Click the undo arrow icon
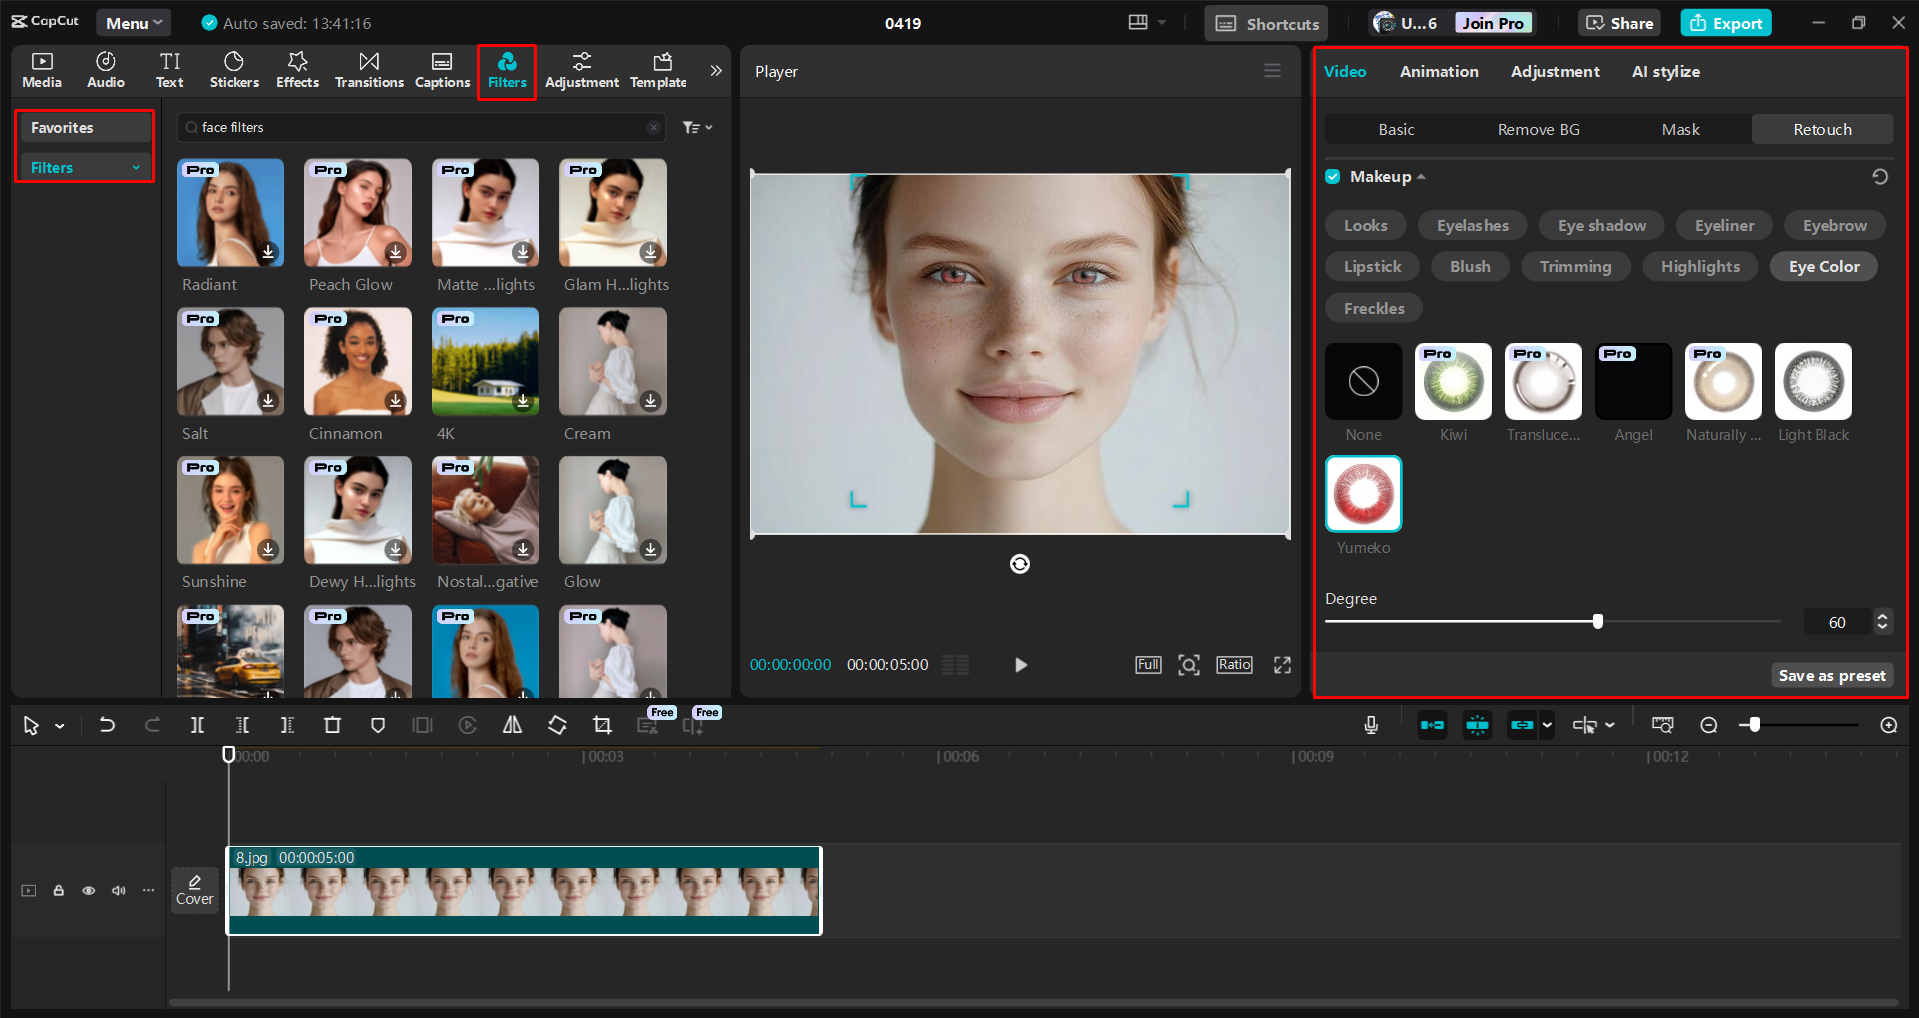The image size is (1919, 1018). coord(107,725)
